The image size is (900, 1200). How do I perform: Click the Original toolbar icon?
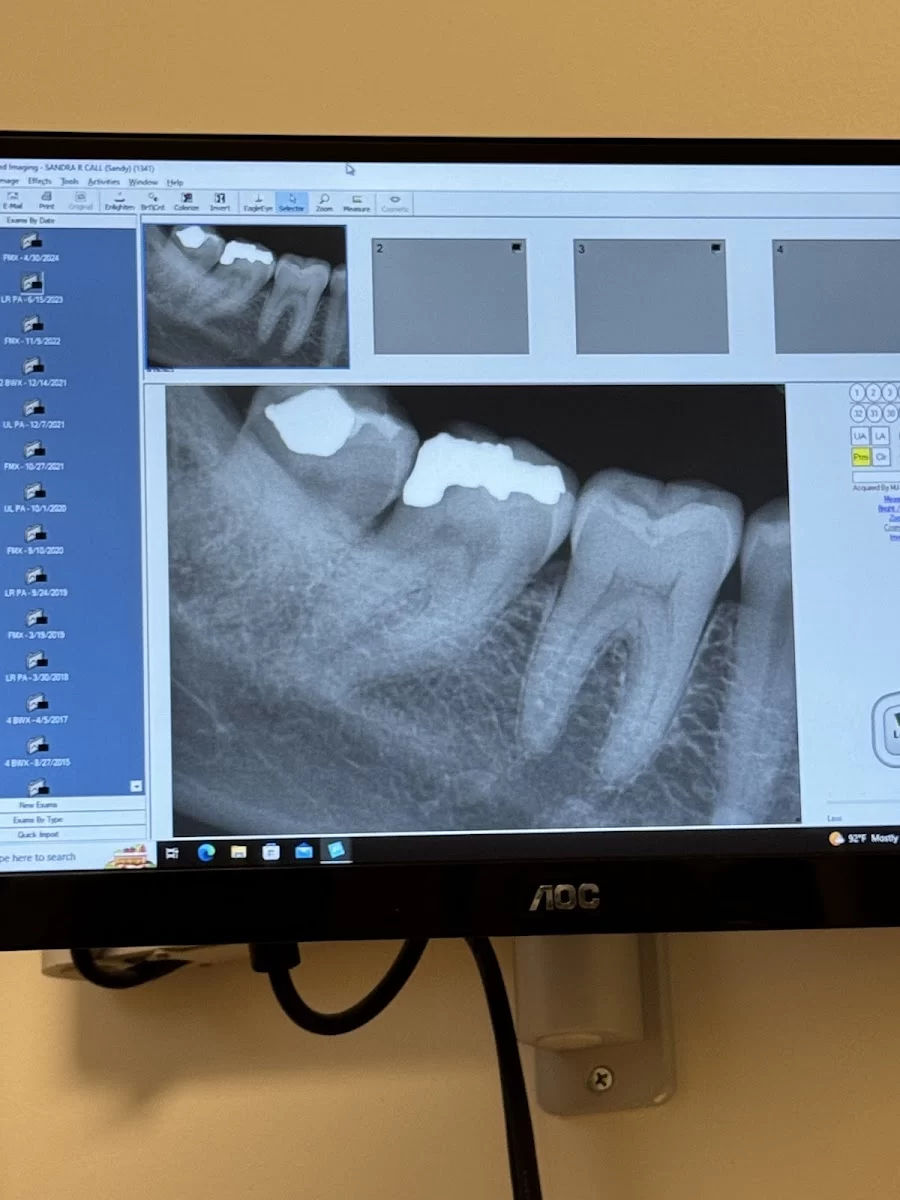81,202
